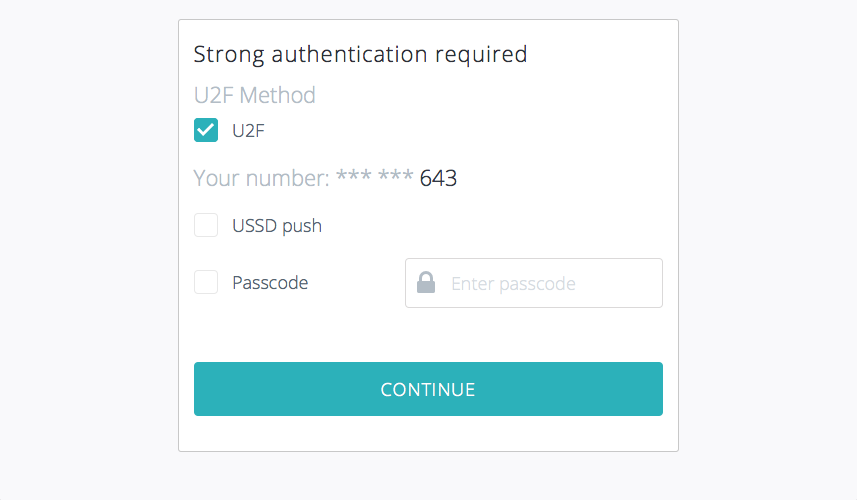Screen dimensions: 857x500
Task: Click the "Strong authentication required" heading
Action: pos(360,54)
